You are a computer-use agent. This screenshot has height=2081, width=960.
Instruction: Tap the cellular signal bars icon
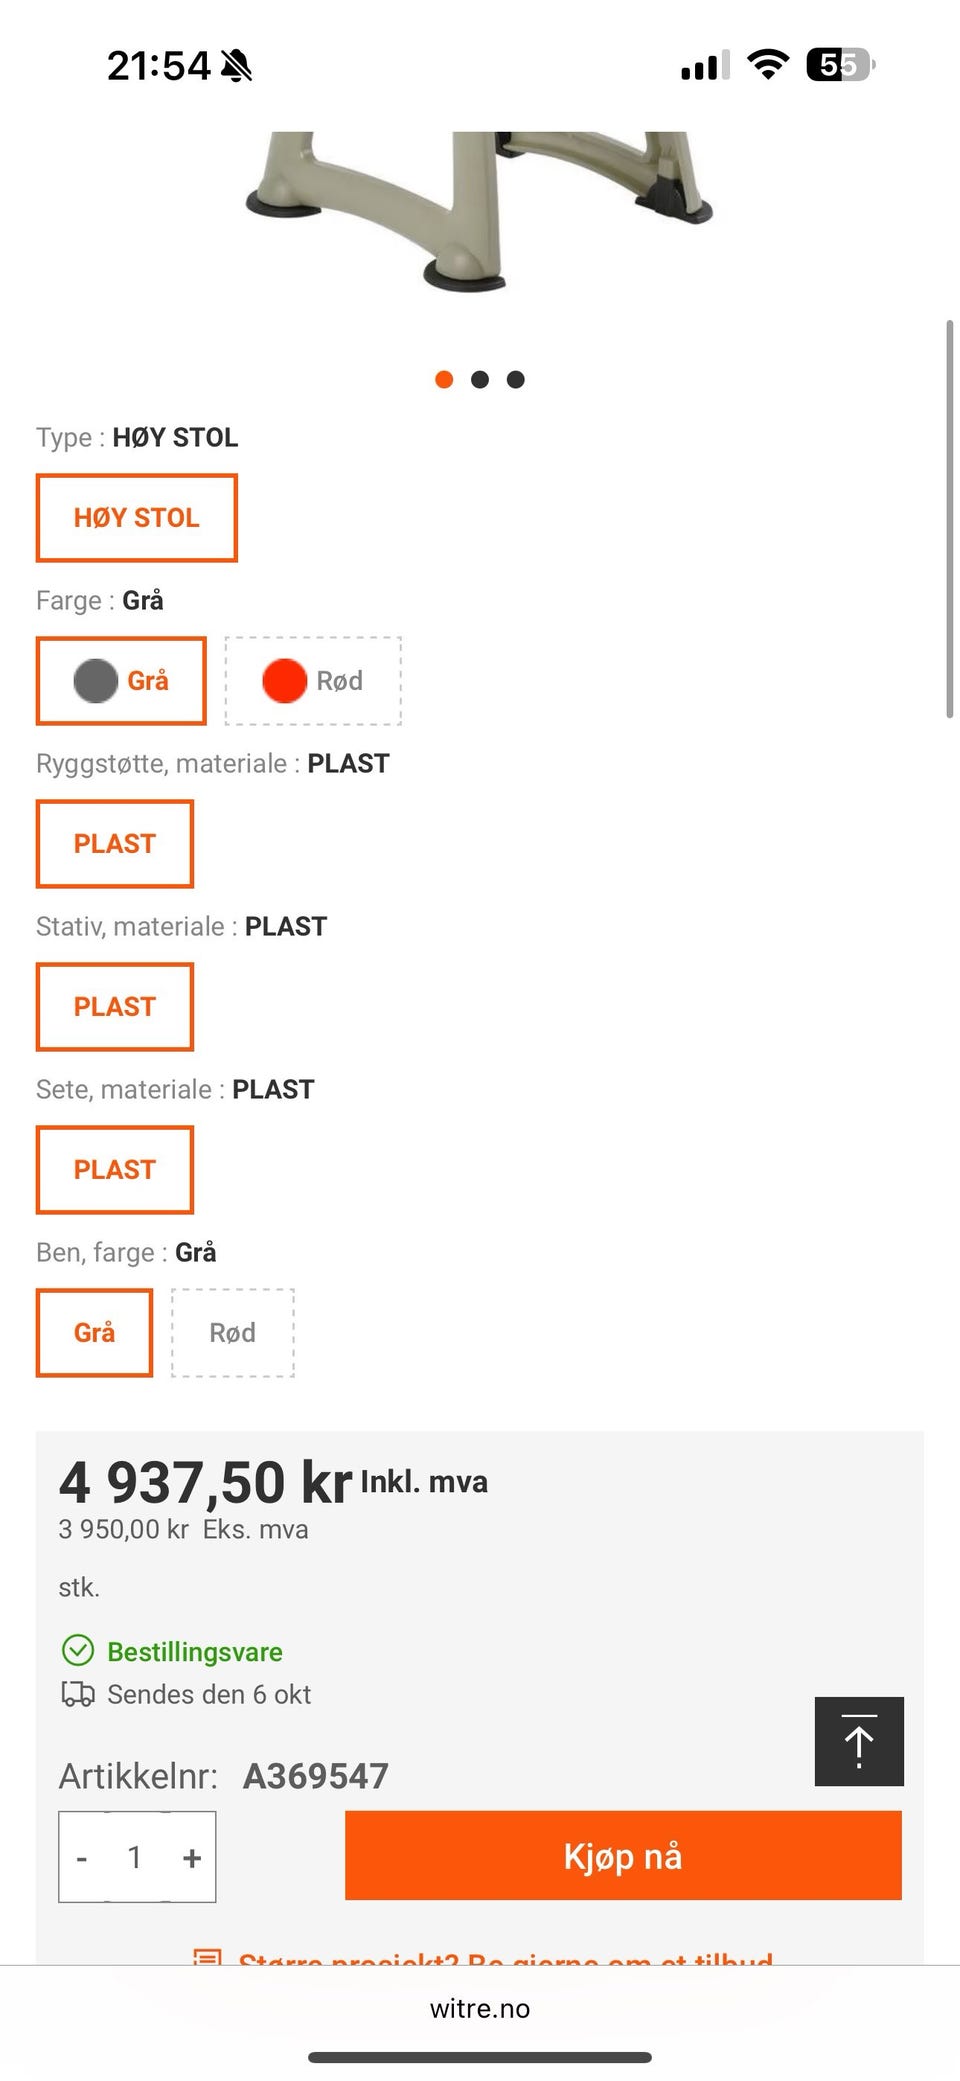705,66
